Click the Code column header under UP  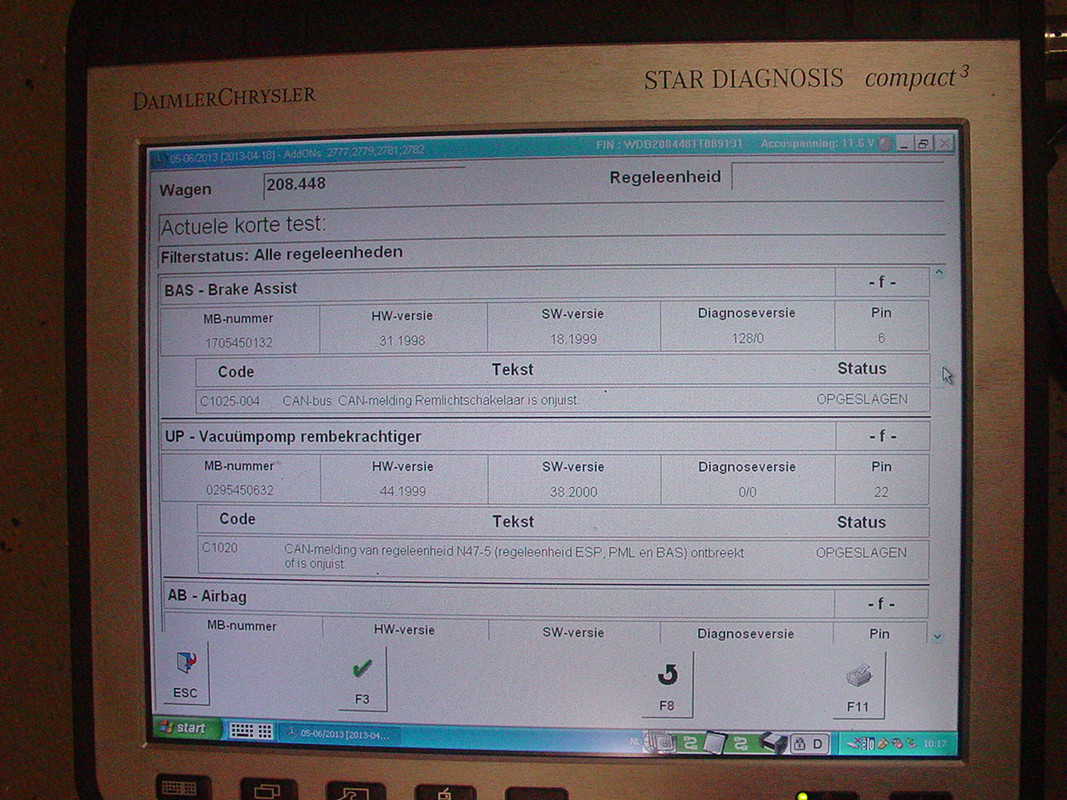(x=237, y=519)
